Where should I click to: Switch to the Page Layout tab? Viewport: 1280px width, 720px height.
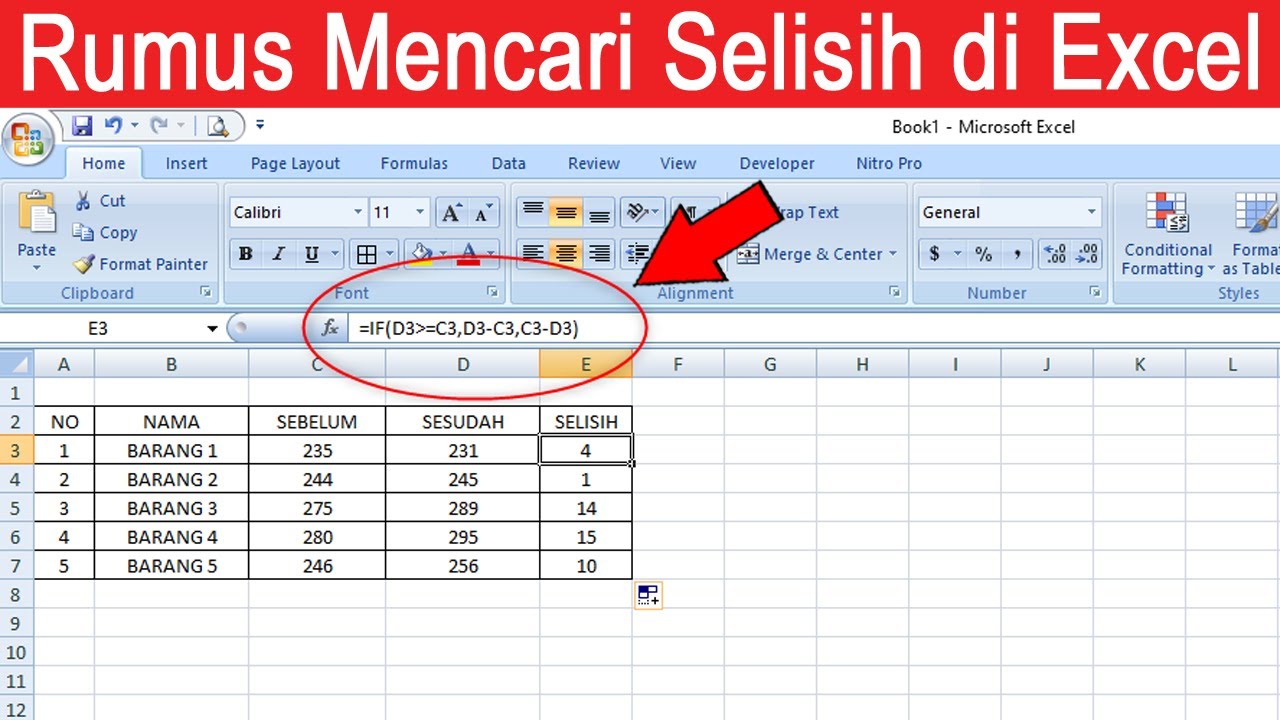(295, 163)
